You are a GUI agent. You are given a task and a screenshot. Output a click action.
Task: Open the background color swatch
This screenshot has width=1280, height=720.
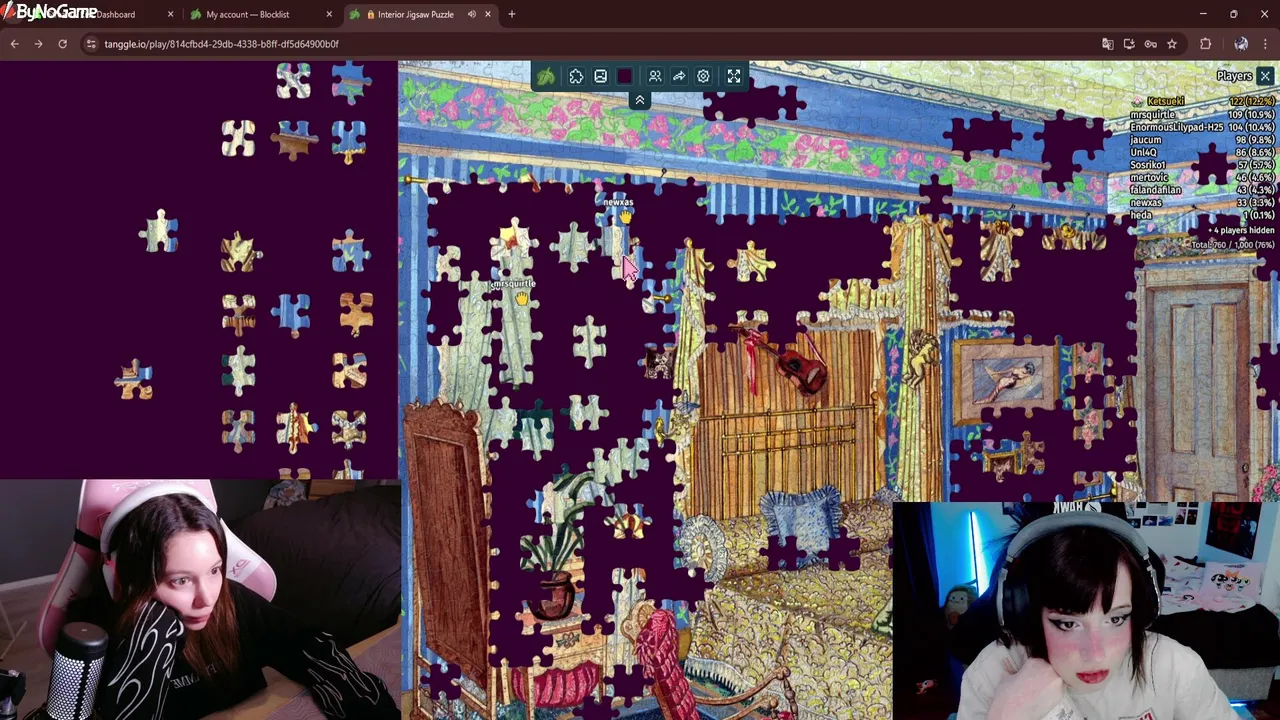pos(625,76)
